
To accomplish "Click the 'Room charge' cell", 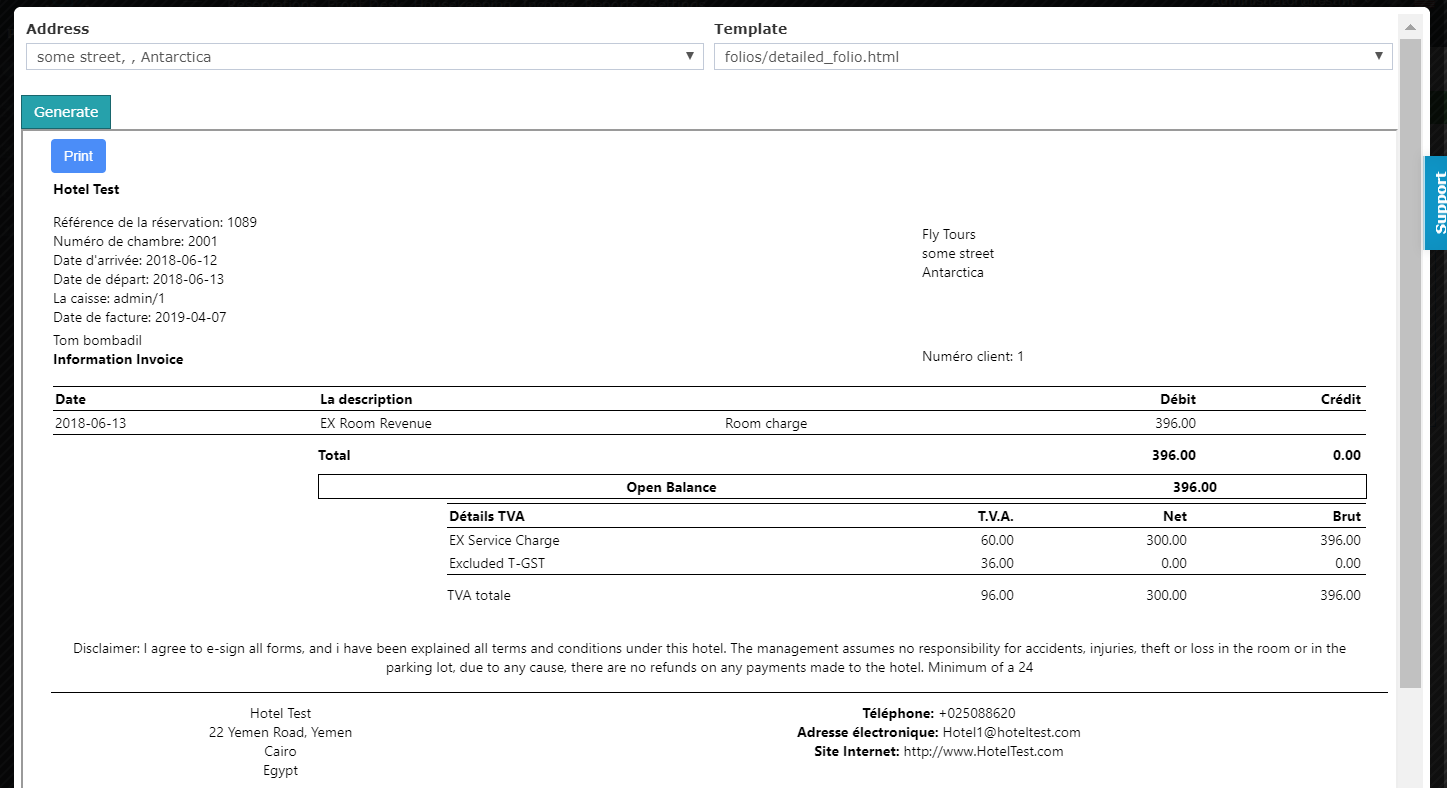I will 766,423.
